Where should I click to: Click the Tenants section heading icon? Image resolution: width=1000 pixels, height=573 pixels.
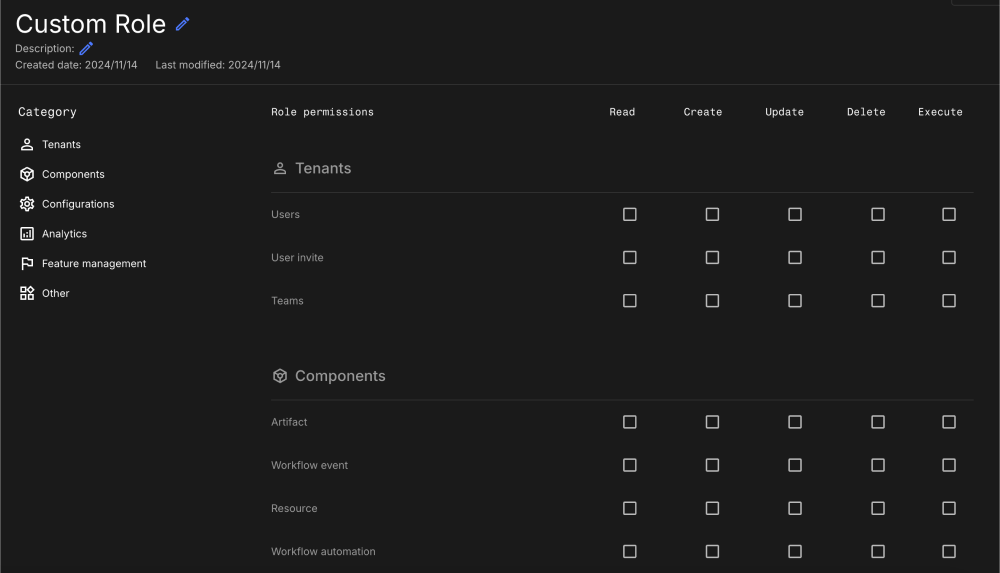coord(280,168)
